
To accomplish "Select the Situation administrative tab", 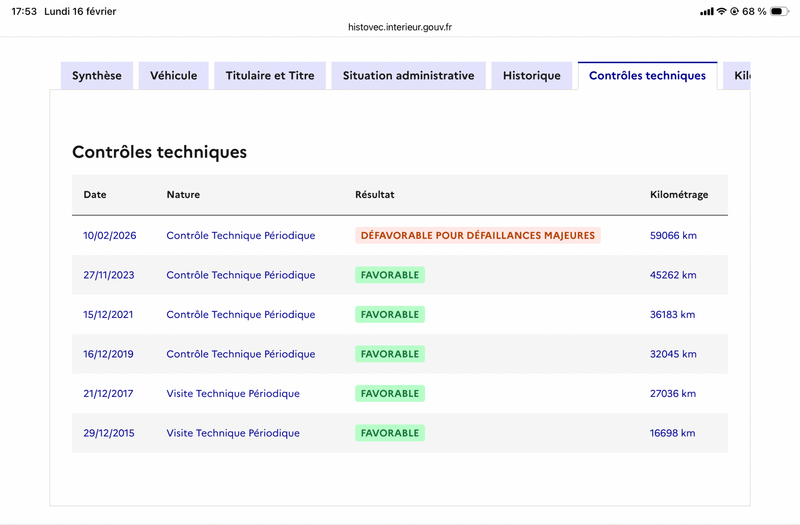I will (x=408, y=76).
